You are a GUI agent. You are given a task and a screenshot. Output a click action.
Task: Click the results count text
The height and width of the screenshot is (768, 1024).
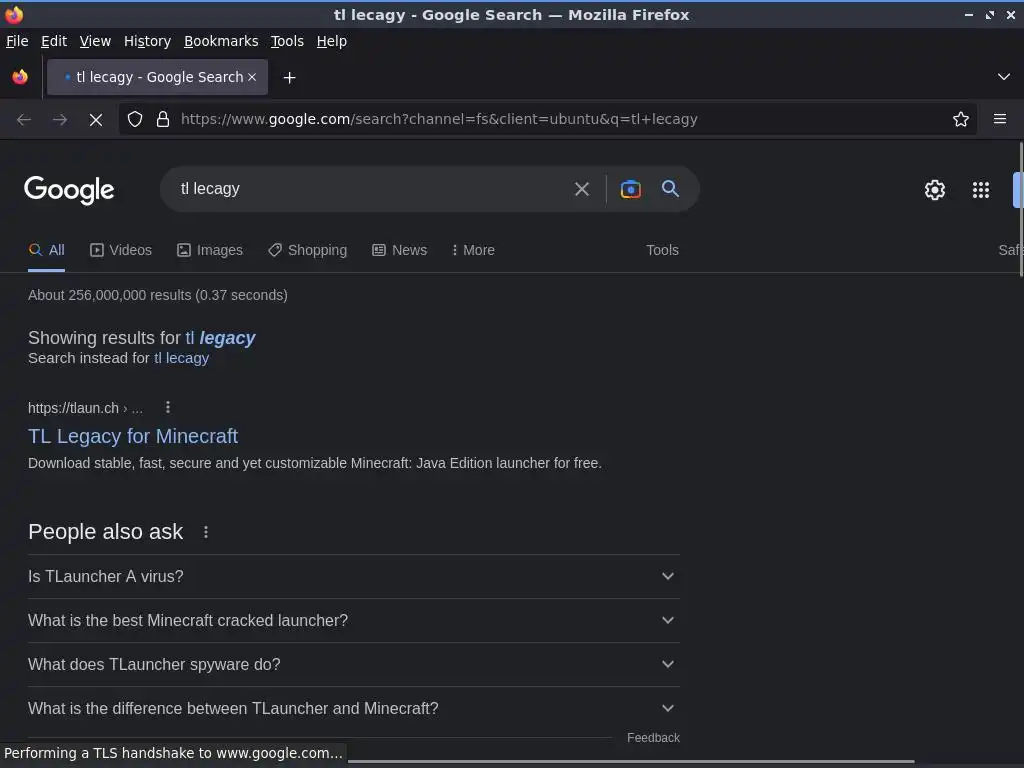pyautogui.click(x=157, y=295)
